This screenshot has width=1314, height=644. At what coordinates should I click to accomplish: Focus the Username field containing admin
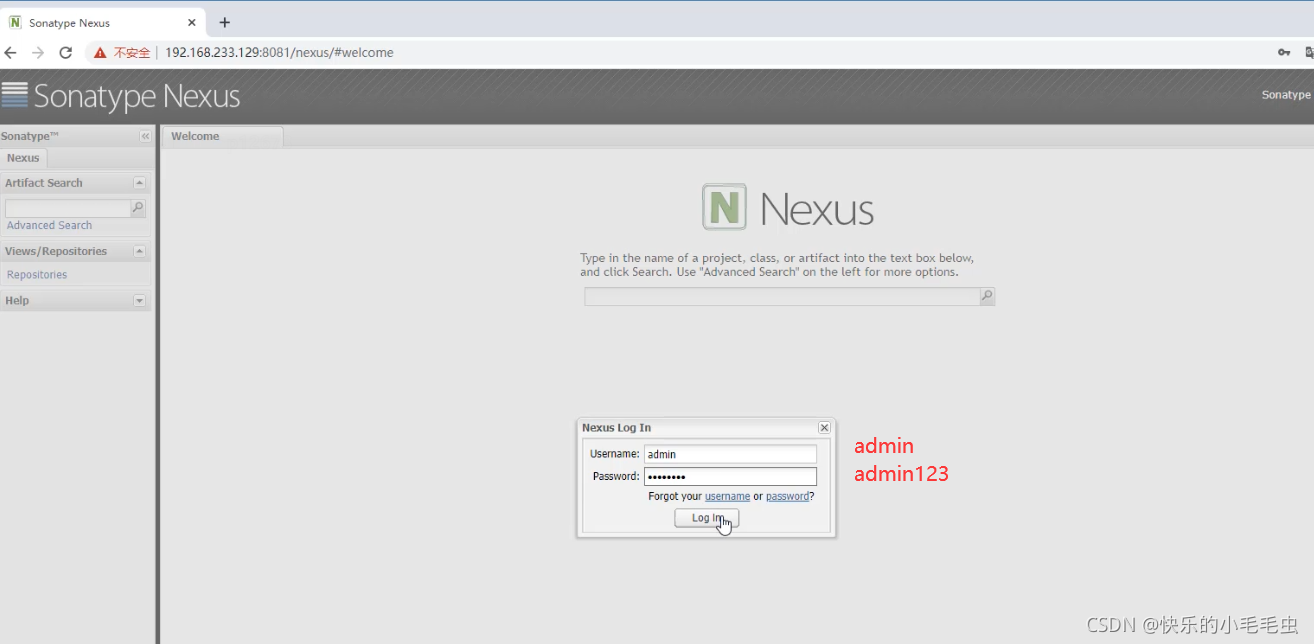[730, 454]
